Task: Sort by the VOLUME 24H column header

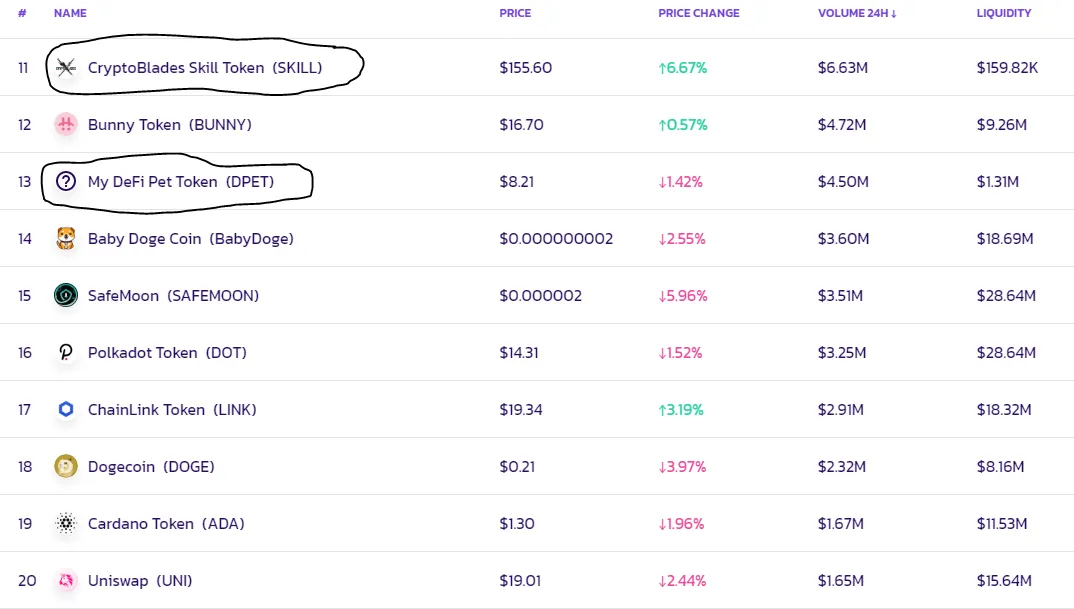Action: tap(857, 13)
